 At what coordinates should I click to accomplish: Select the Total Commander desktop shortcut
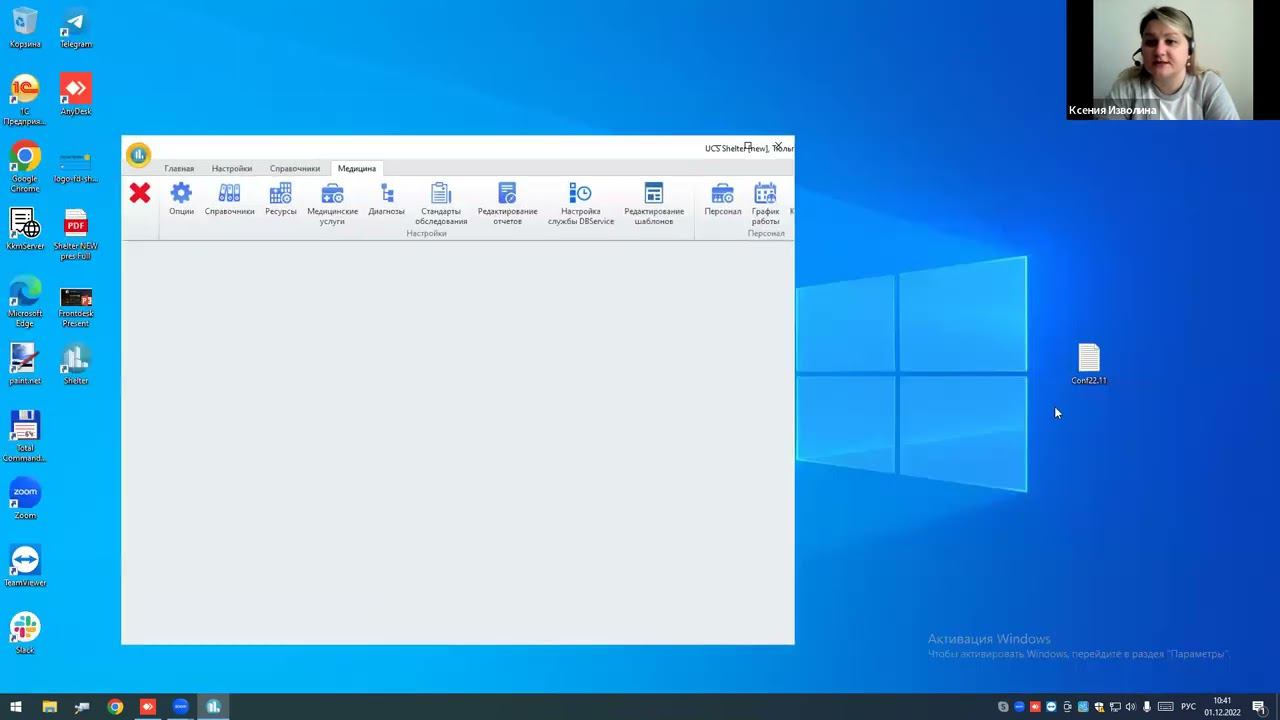tap(25, 436)
